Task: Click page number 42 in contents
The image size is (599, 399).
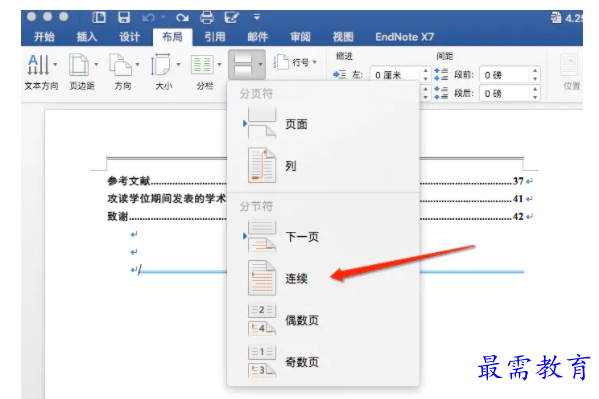Action: 518,216
